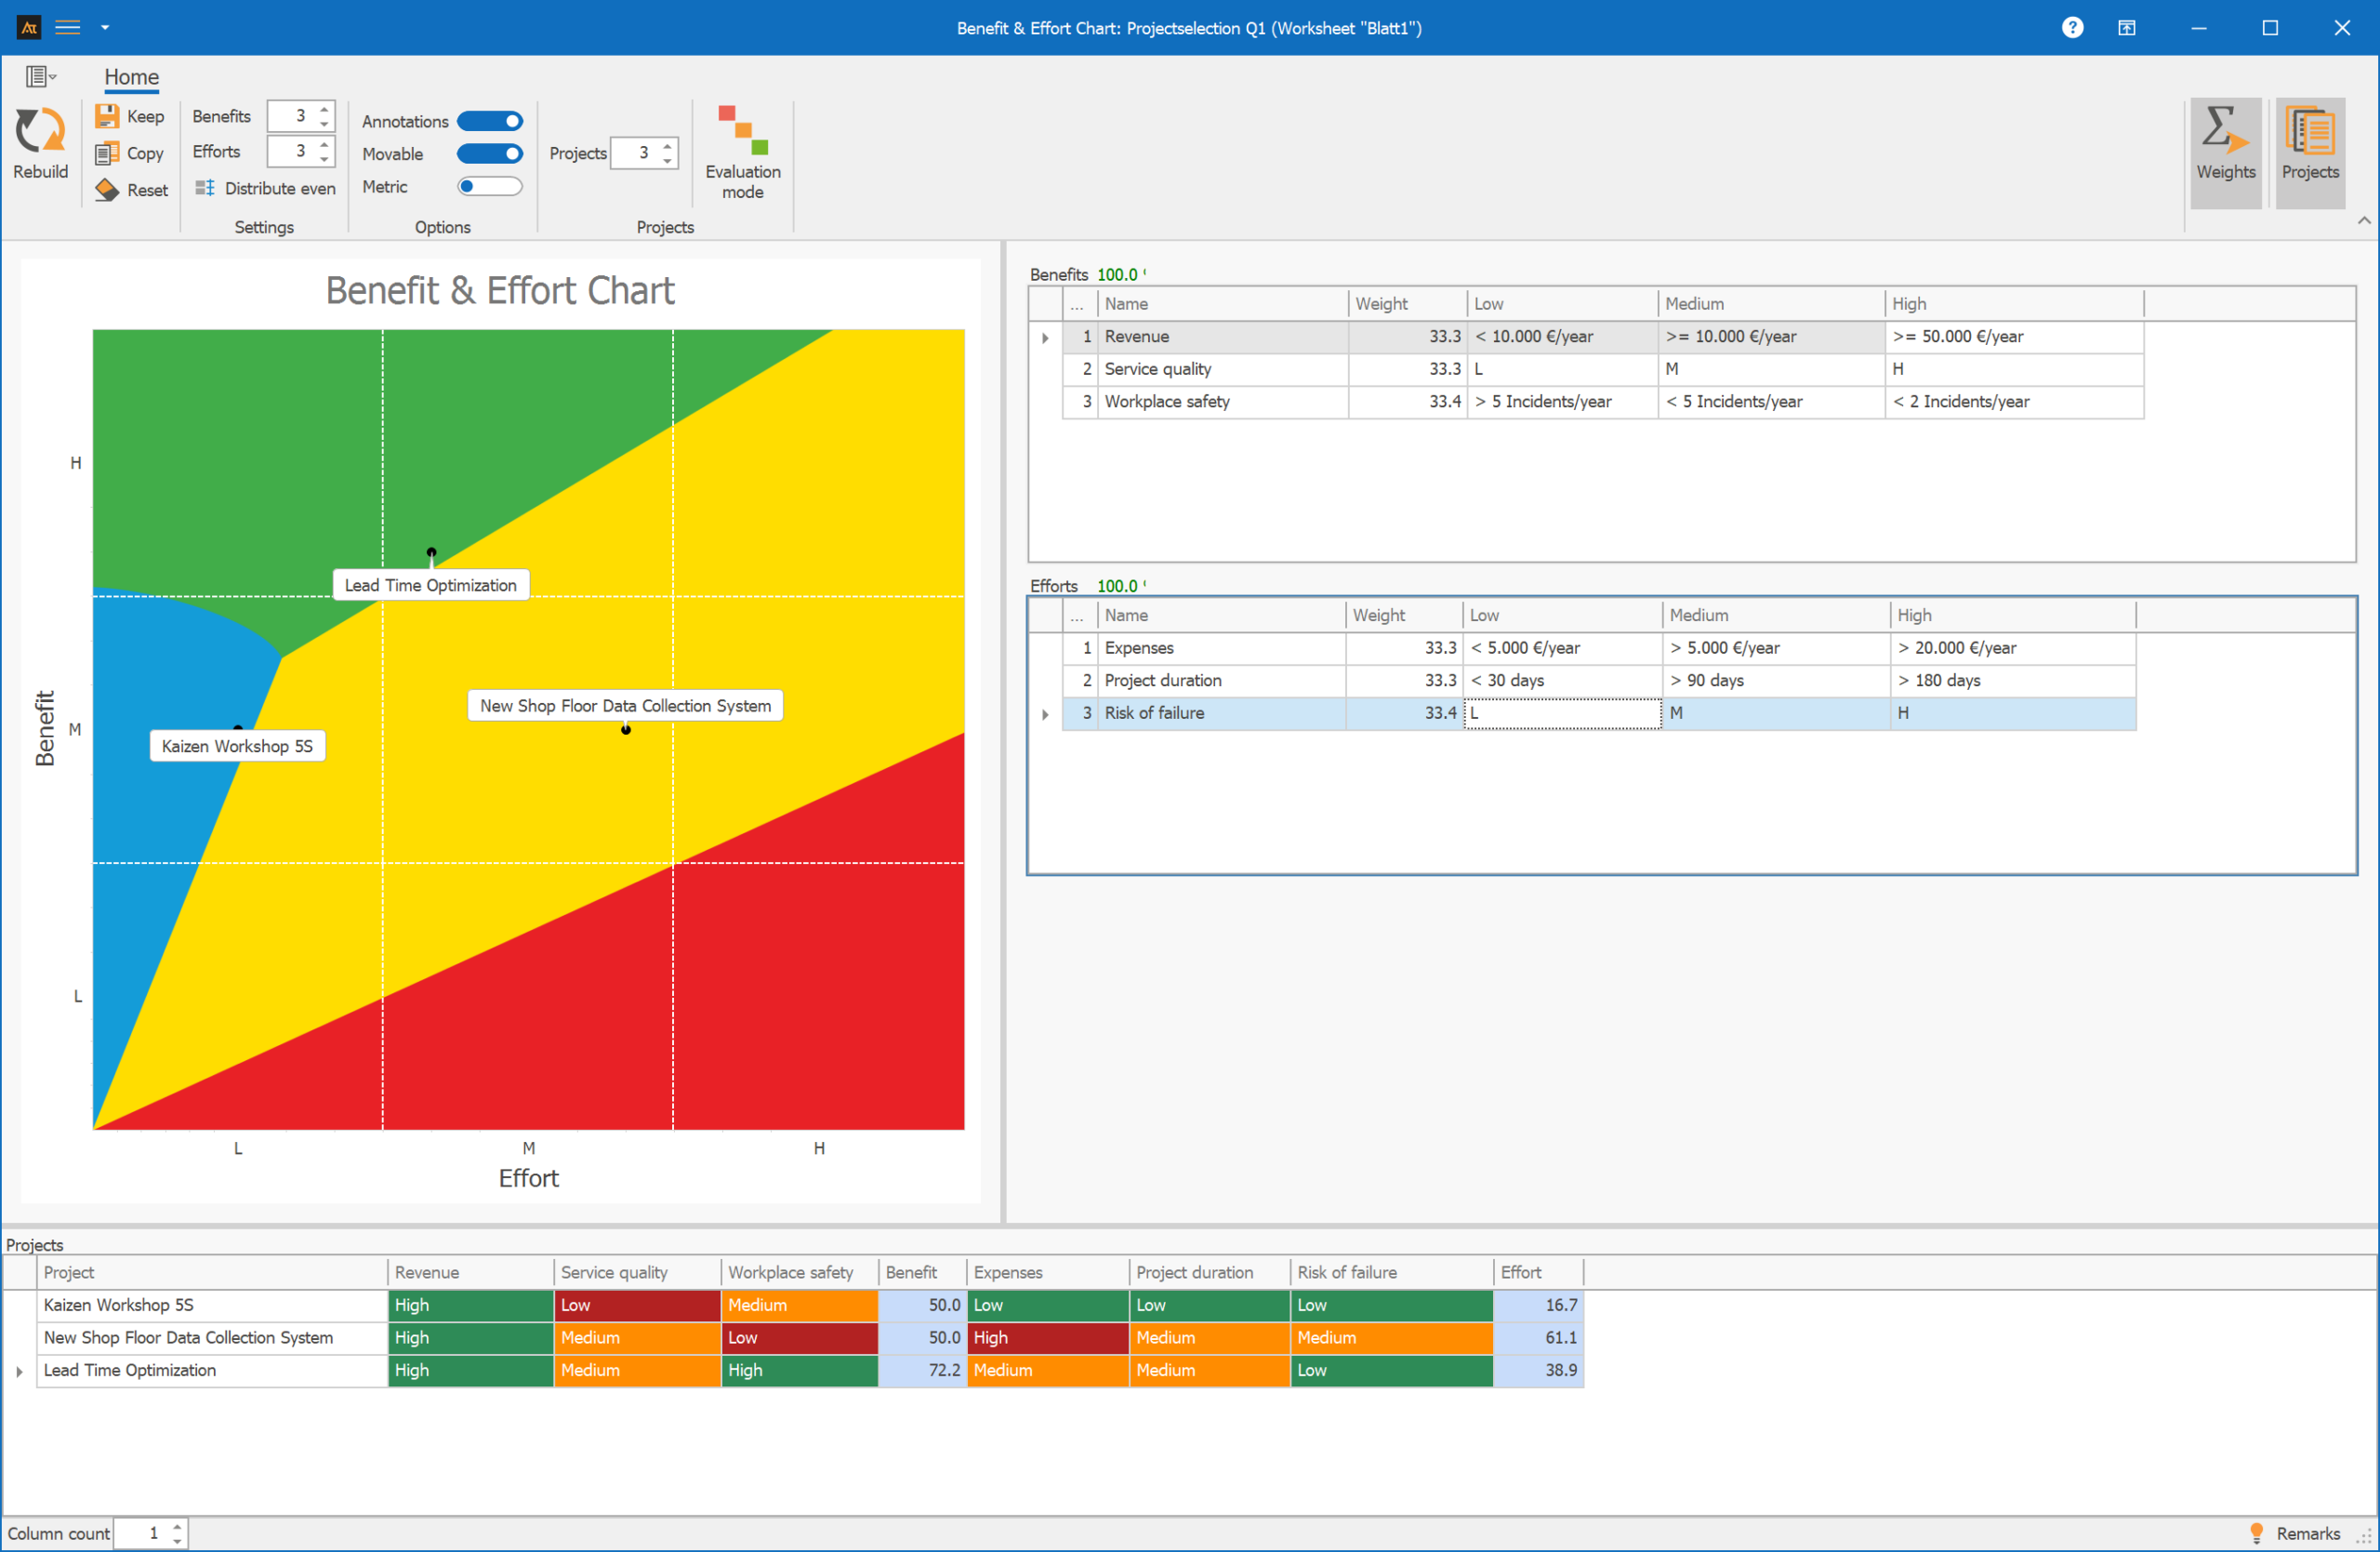Open the Weights sigma panel
Viewport: 2380px width, 1552px height.
click(x=2225, y=152)
